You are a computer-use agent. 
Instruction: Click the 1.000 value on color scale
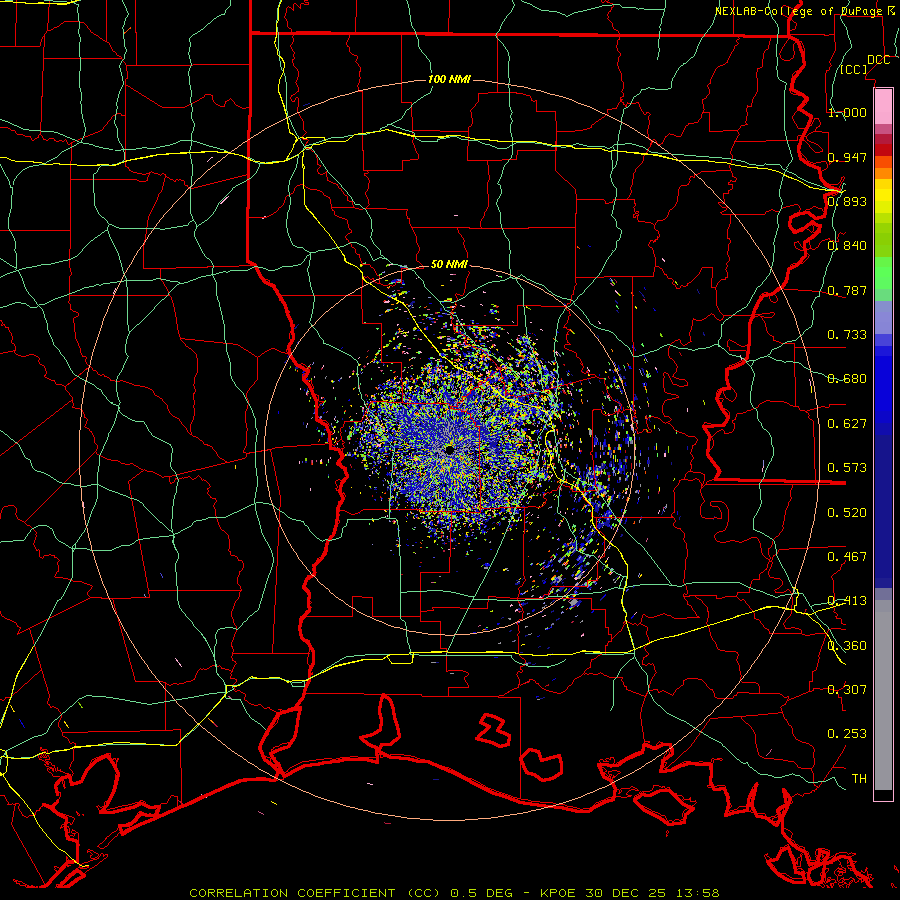(x=847, y=112)
